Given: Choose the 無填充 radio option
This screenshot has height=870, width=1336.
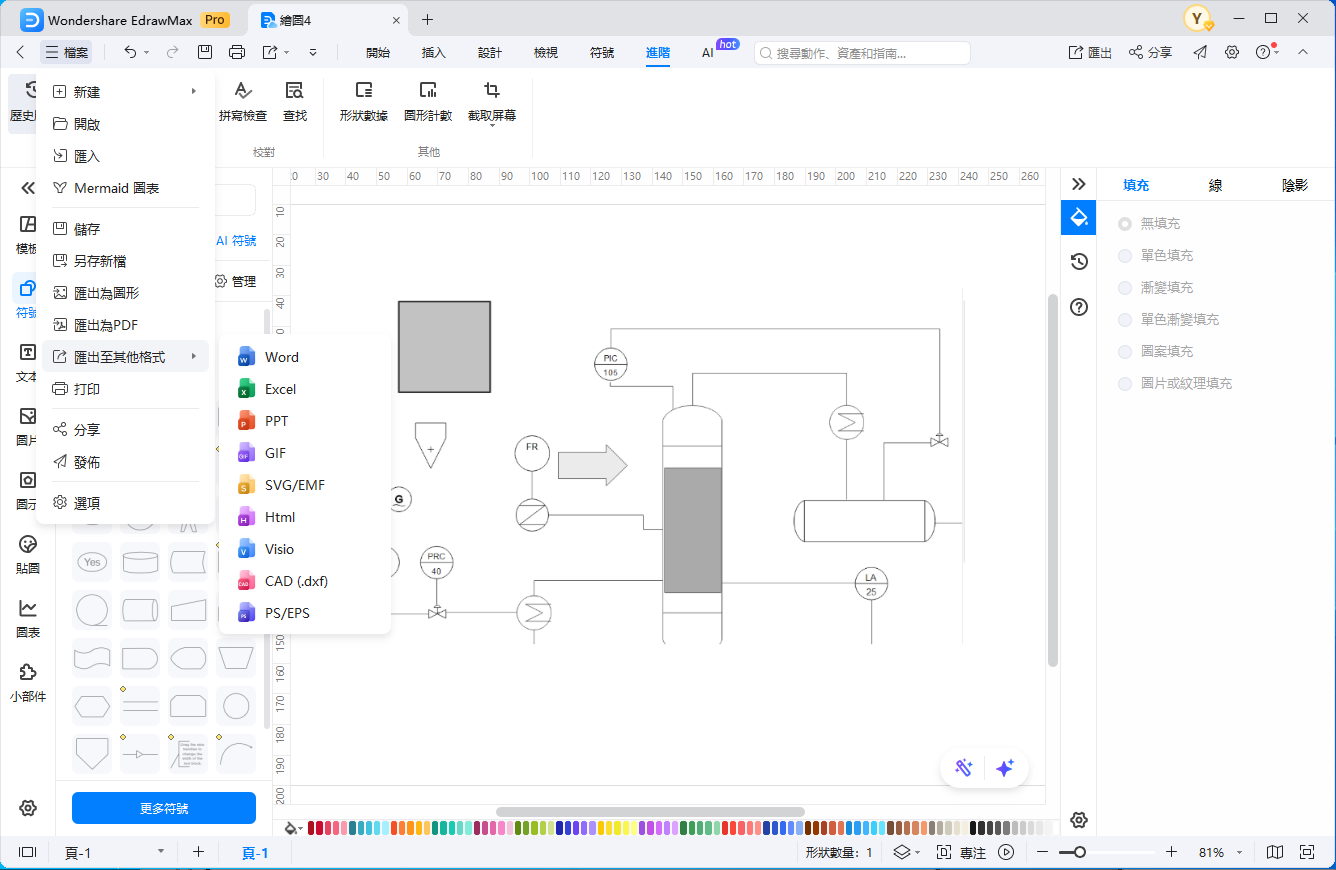Looking at the screenshot, I should pyautogui.click(x=1125, y=224).
